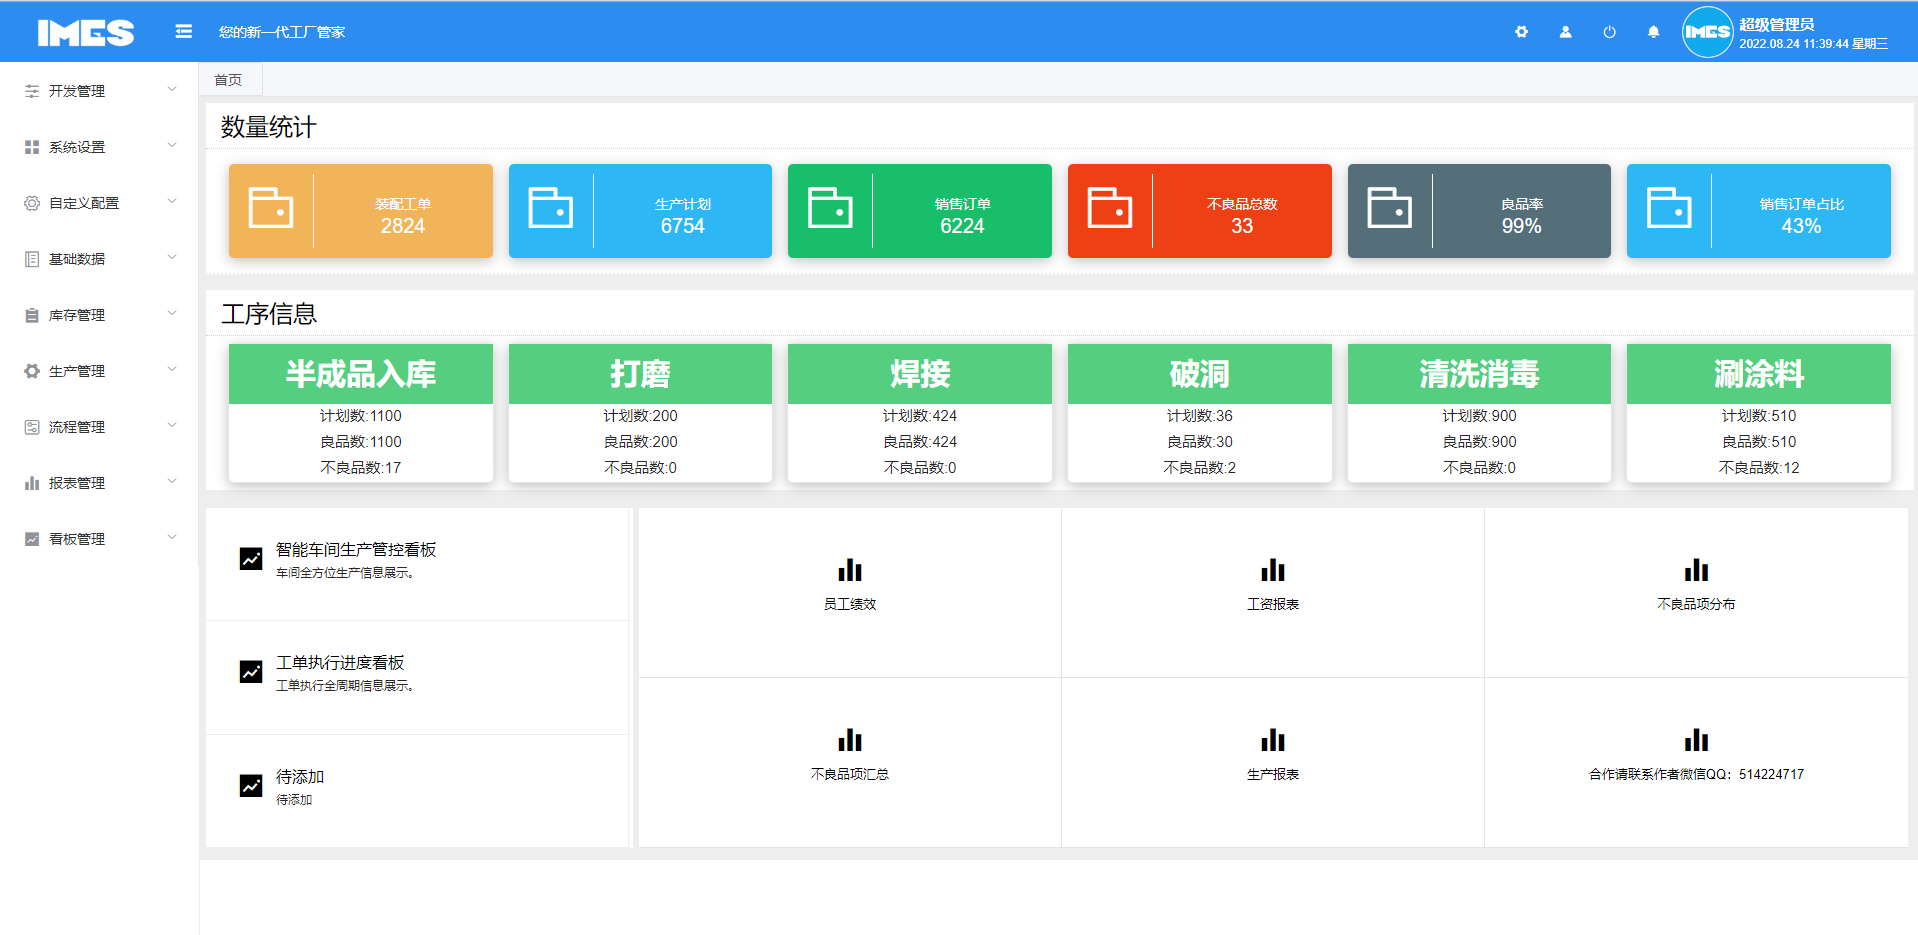Click the 生产管理 gear icon in sidebar

(x=32, y=371)
